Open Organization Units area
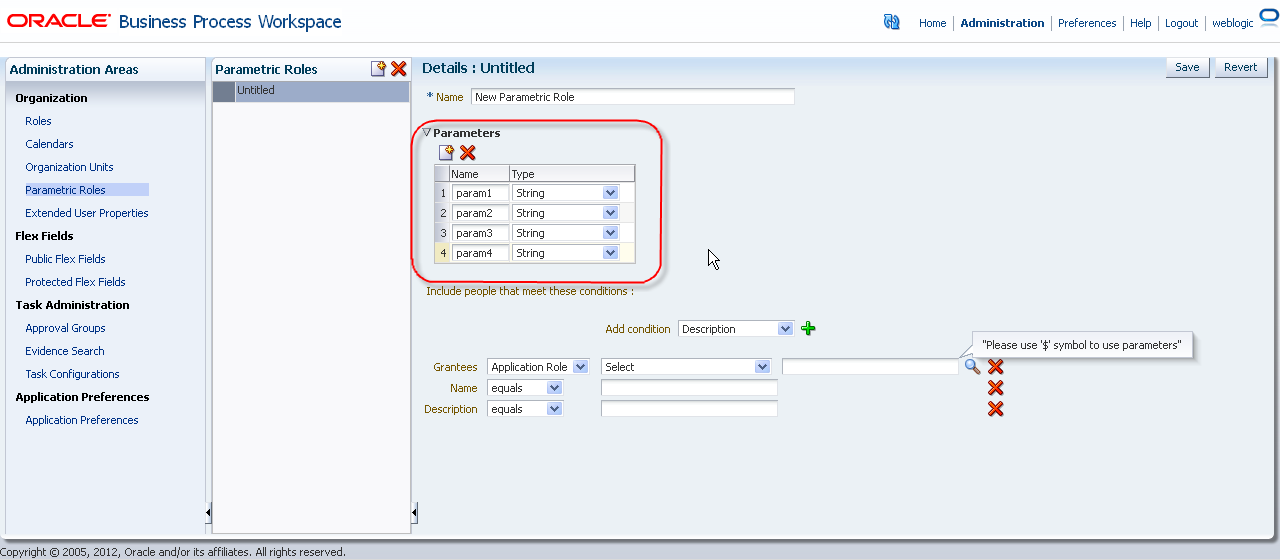Screen dimensions: 1280x560 69,167
